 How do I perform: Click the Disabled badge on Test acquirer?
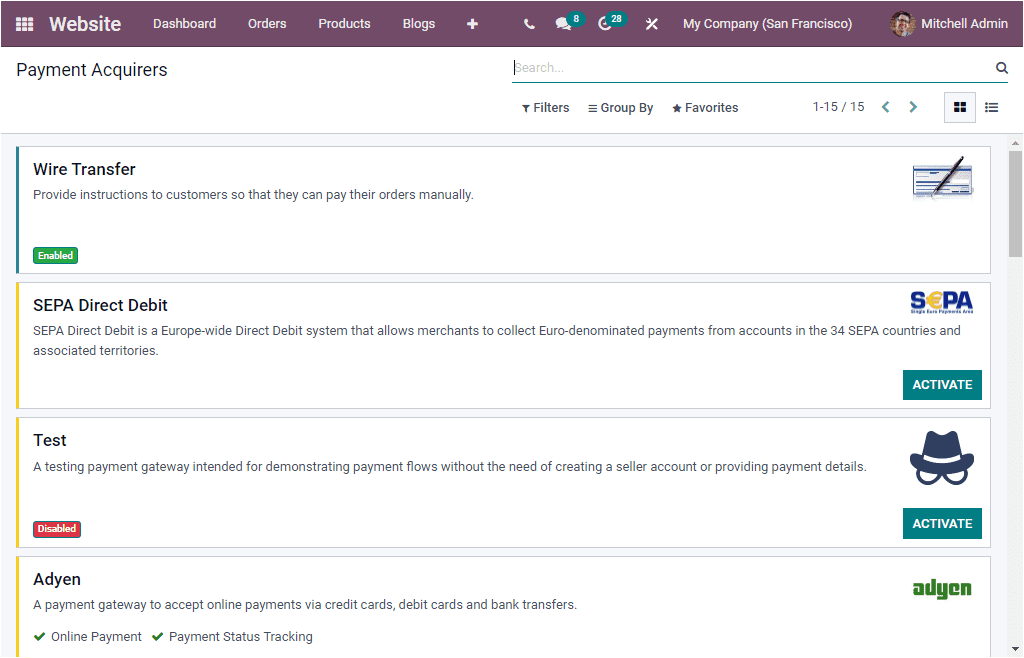[56, 528]
